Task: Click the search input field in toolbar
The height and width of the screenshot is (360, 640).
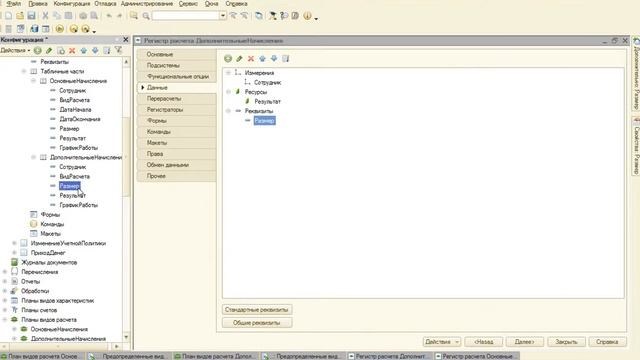Action: coord(186,16)
